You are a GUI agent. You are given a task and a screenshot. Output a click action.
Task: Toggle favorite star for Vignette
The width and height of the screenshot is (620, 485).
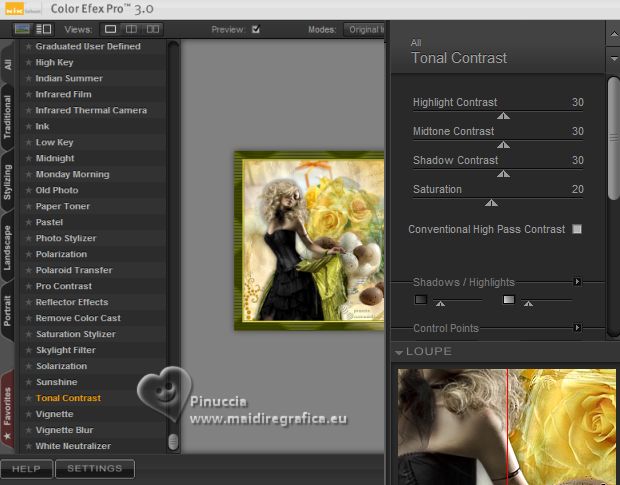click(28, 414)
